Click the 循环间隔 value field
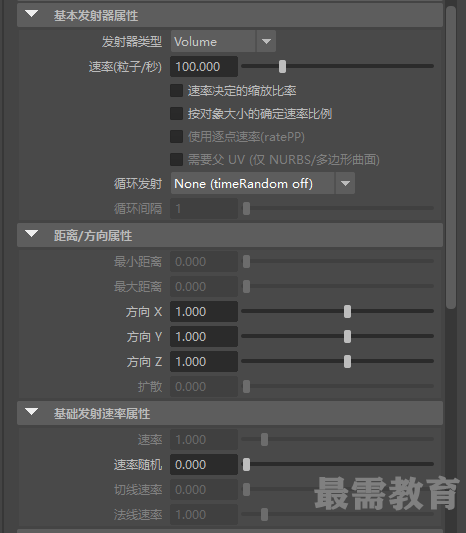 pos(204,208)
